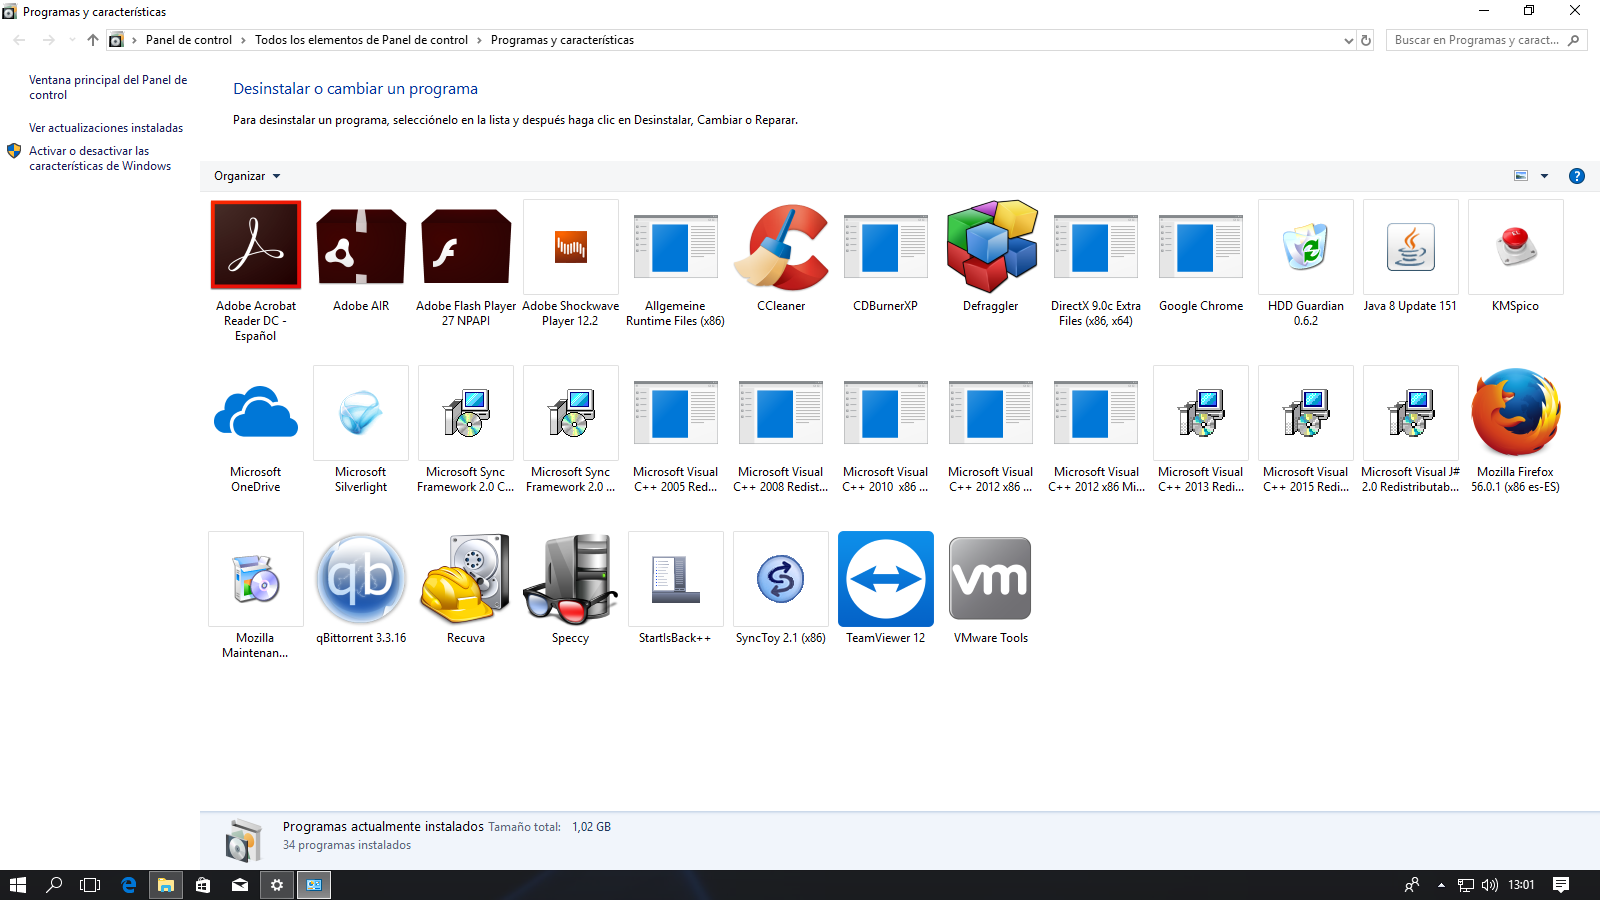Select Mozilla Maintenance Service icon

(256, 579)
